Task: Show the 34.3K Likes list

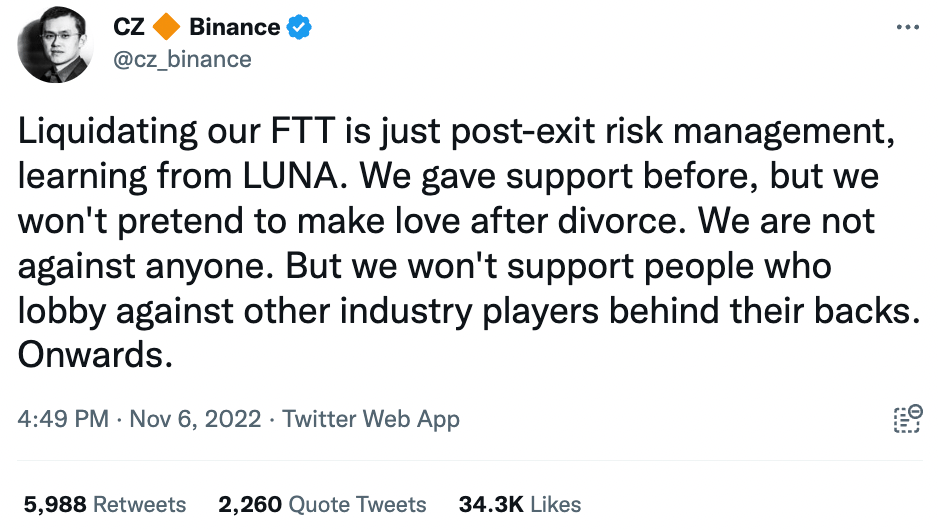Action: [x=519, y=504]
